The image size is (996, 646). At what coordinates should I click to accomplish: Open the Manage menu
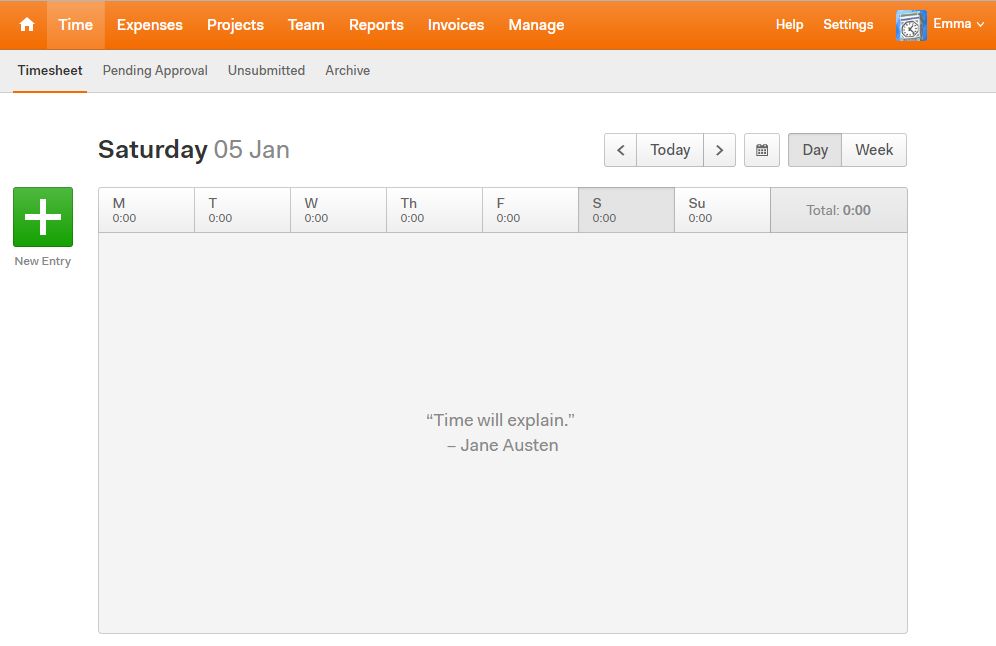536,24
